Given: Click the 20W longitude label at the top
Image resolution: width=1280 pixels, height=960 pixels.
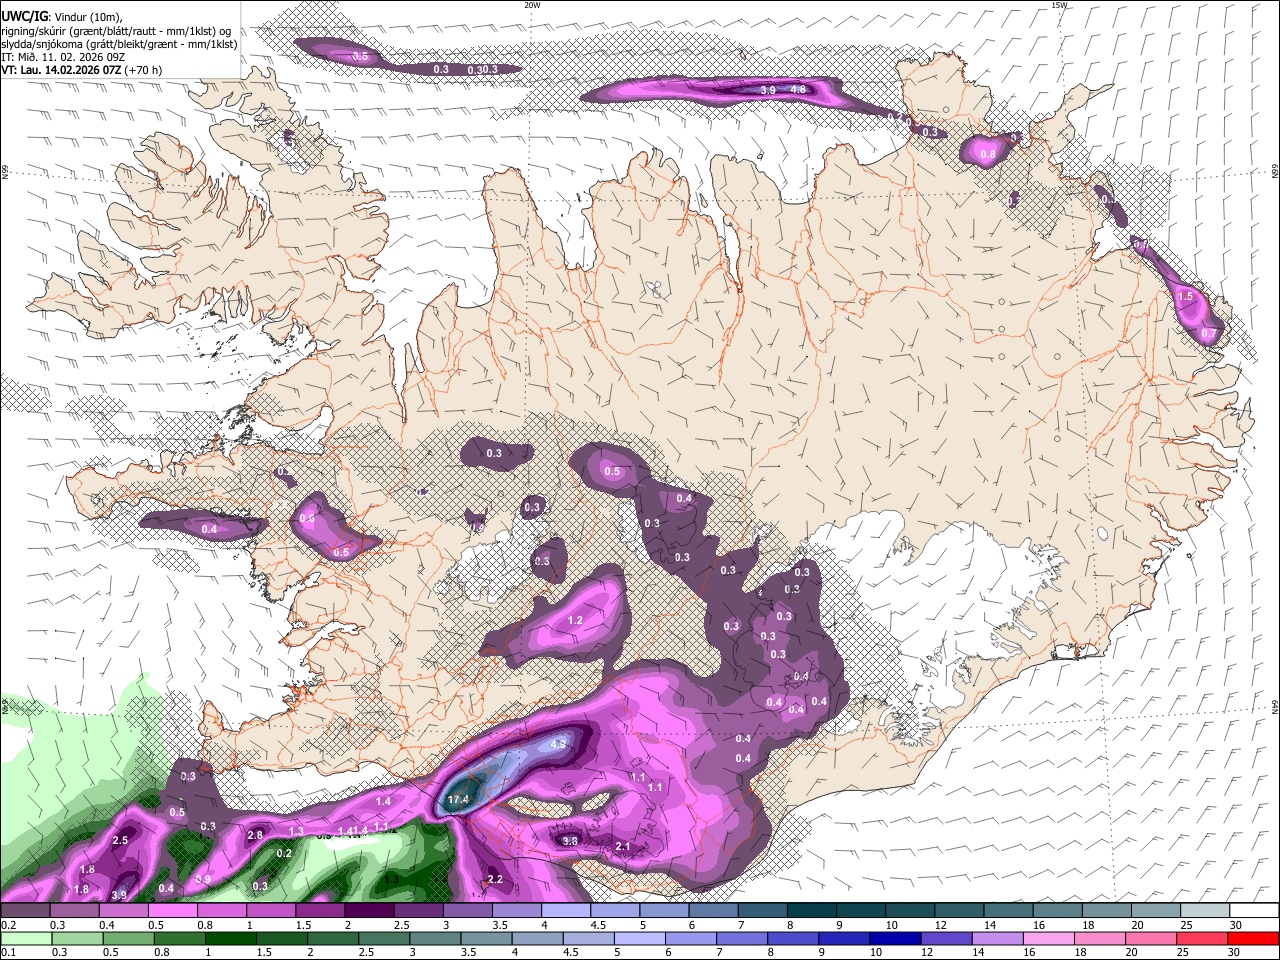Looking at the screenshot, I should 532,5.
